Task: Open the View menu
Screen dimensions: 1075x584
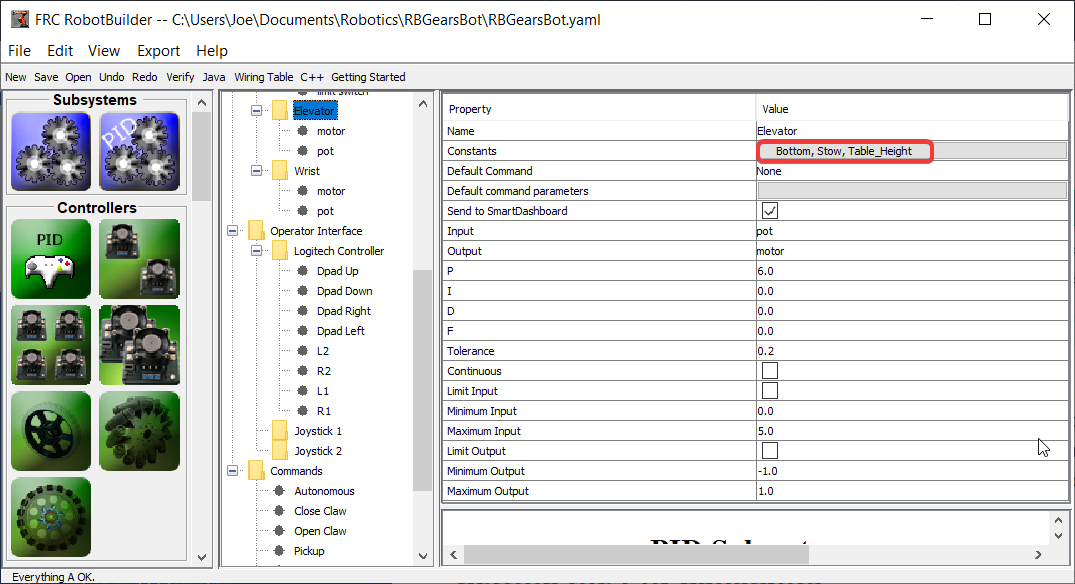Action: [x=103, y=51]
